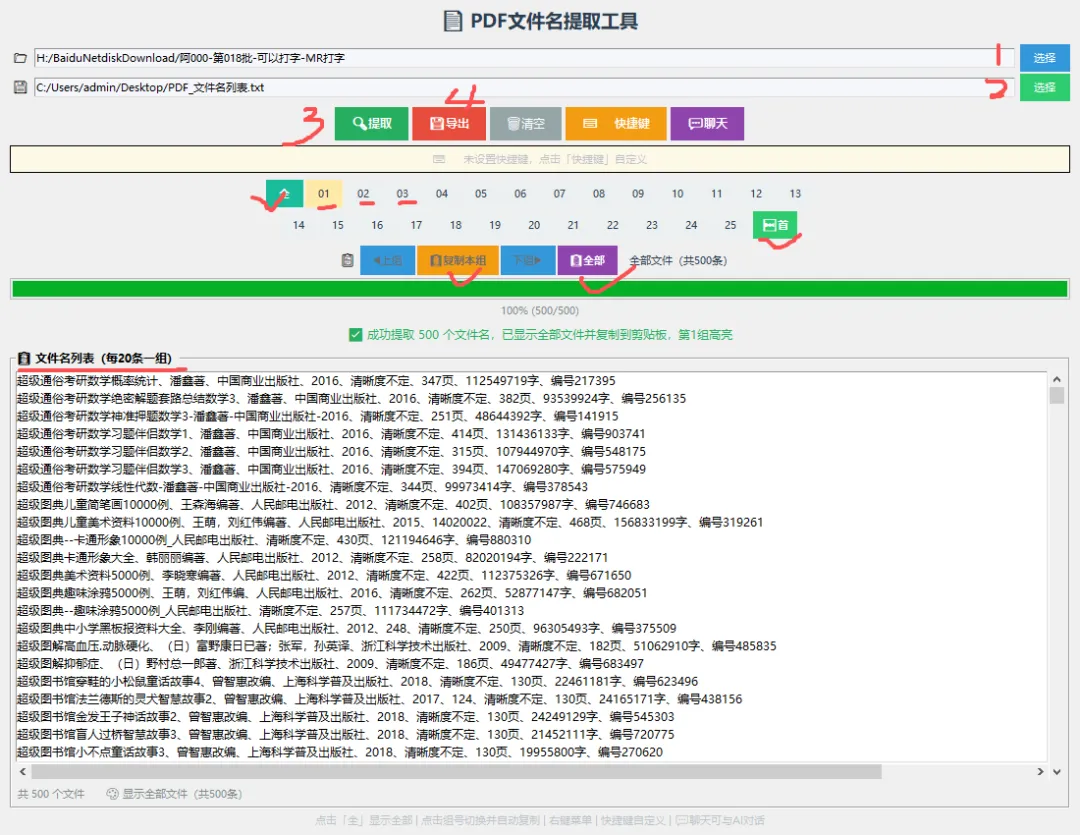The width and height of the screenshot is (1080, 835).
Task: Click the file row ending 编号485835
Action: [x=397, y=646]
